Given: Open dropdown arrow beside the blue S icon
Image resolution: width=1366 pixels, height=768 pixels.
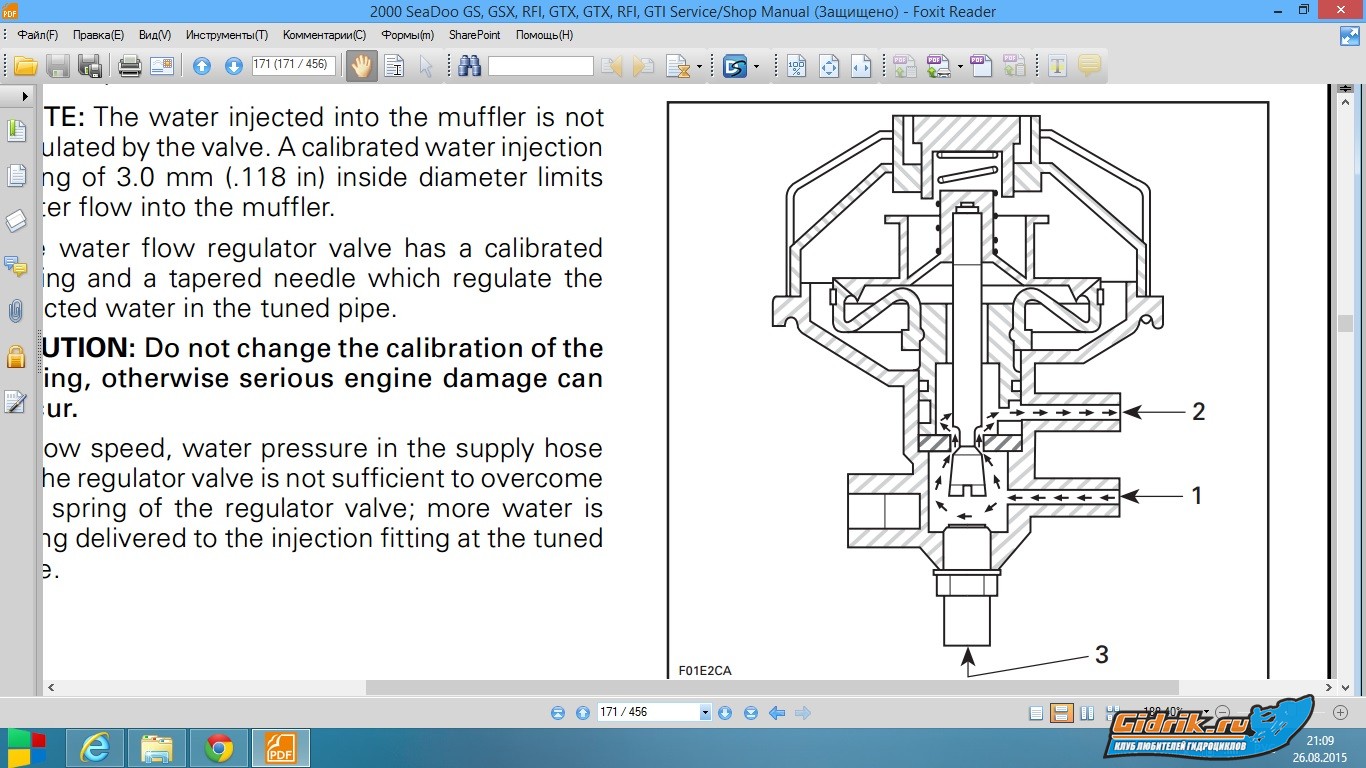Looking at the screenshot, I should pos(756,67).
